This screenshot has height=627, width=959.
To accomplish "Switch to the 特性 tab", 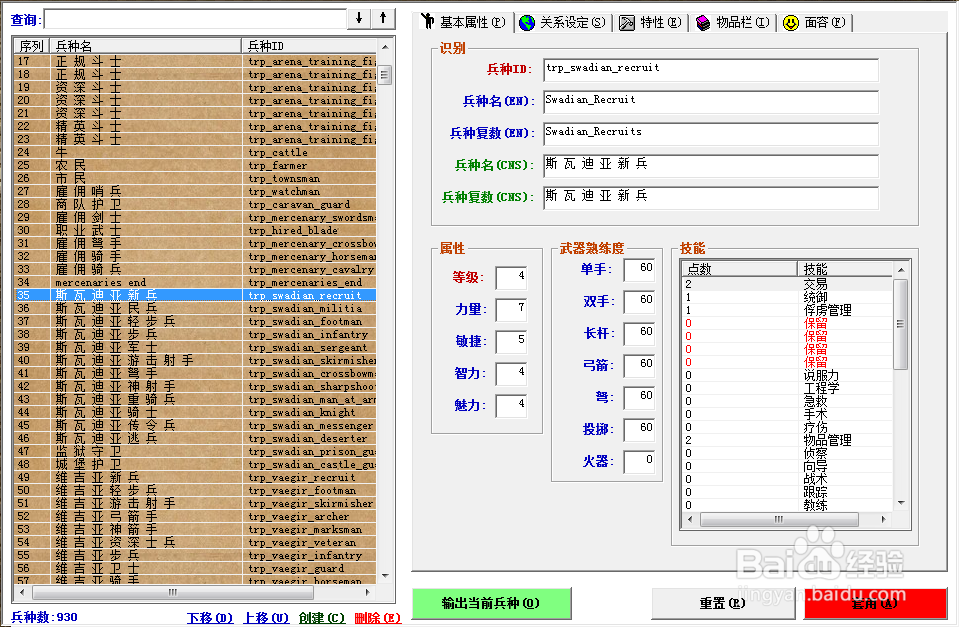I will [x=651, y=23].
